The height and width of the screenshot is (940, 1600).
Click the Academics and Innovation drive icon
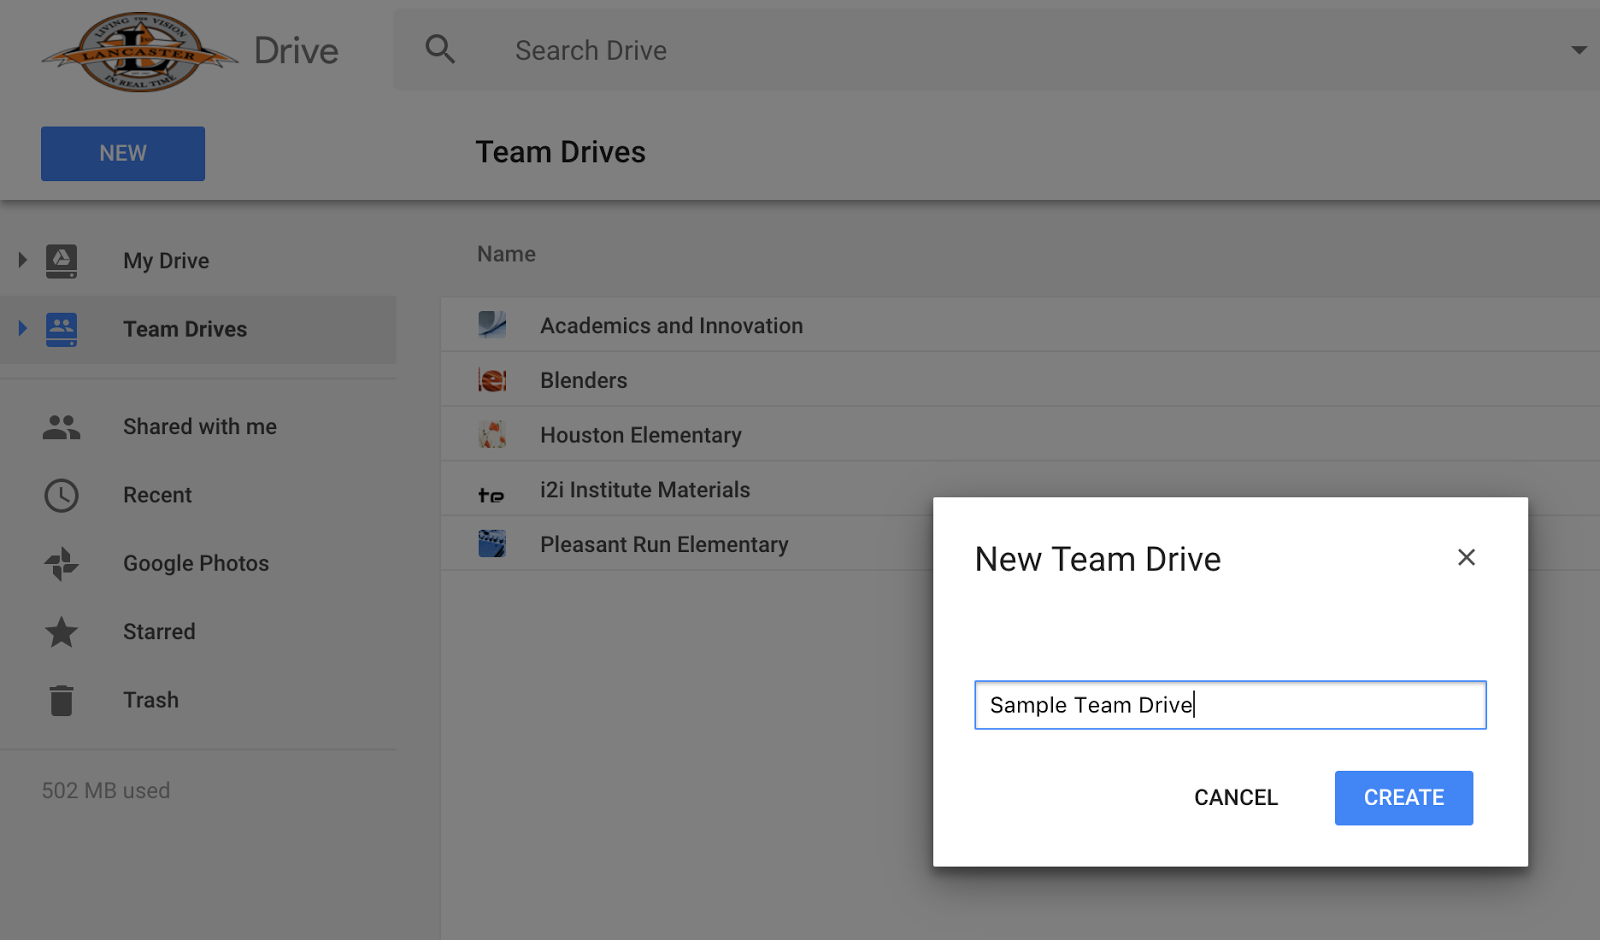coord(492,324)
